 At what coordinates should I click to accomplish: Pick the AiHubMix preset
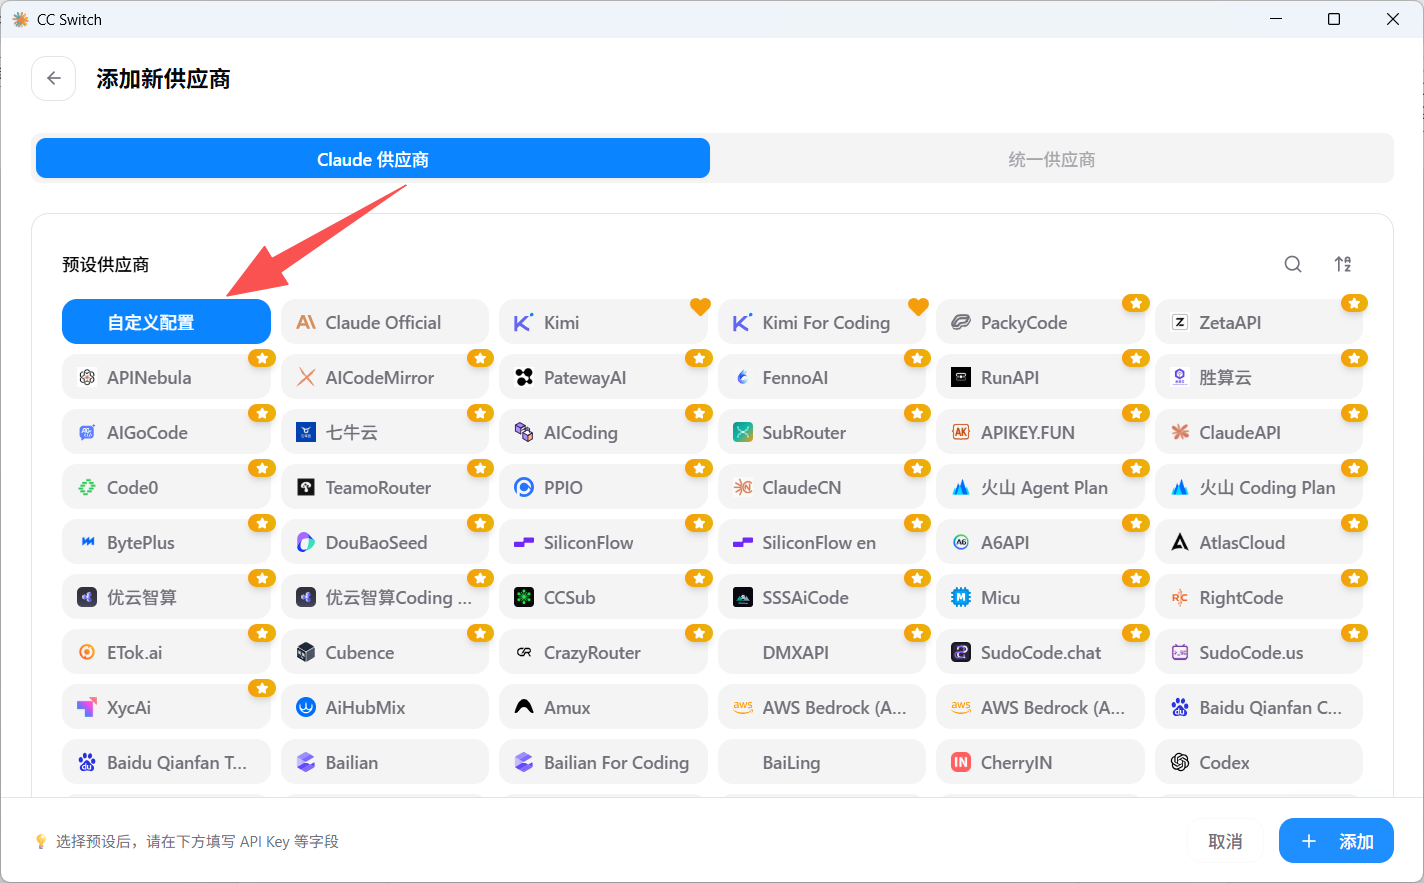[385, 707]
